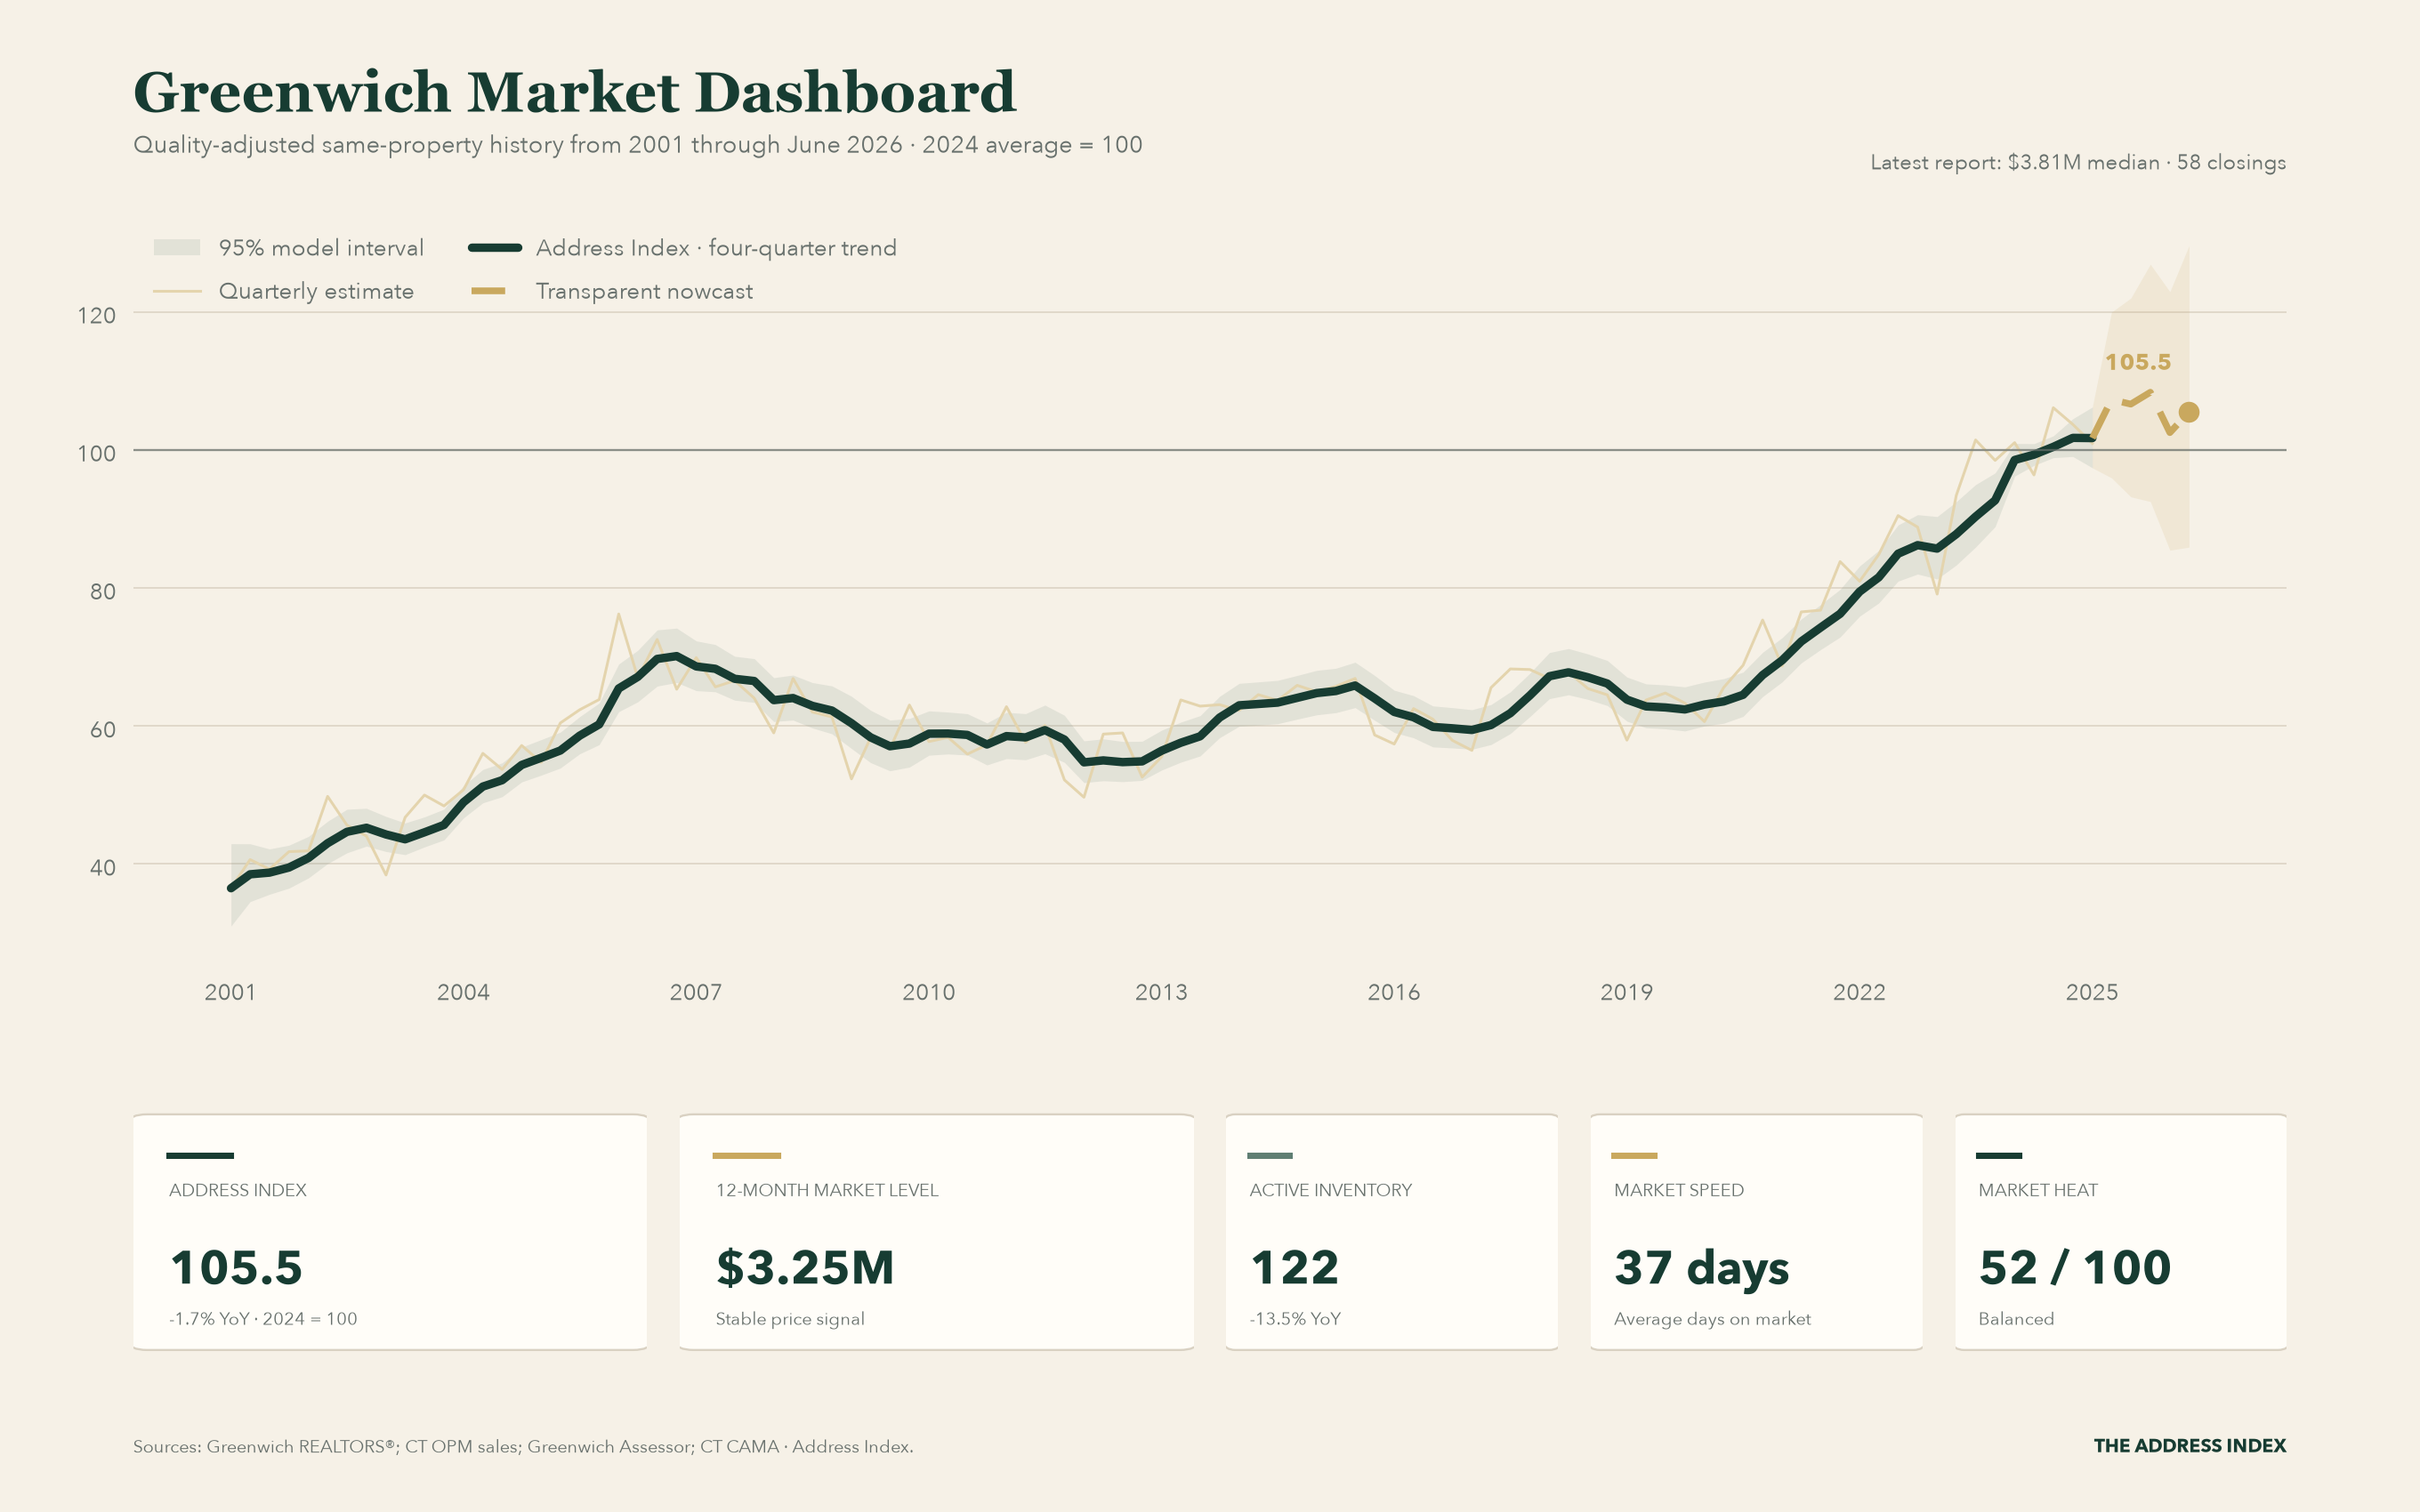Click the quality-adjusted history subtitle
The width and height of the screenshot is (2420, 1512).
[638, 145]
